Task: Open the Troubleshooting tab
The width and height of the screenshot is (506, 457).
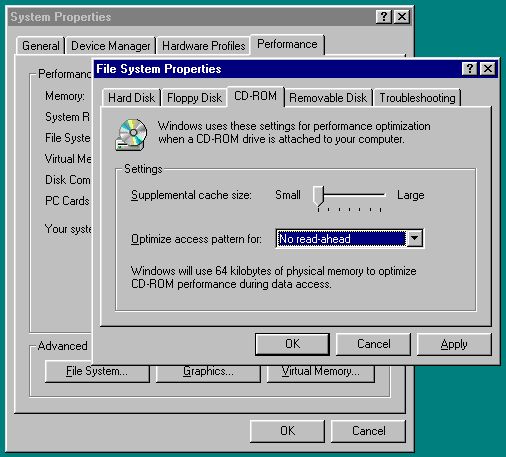Action: (x=417, y=98)
